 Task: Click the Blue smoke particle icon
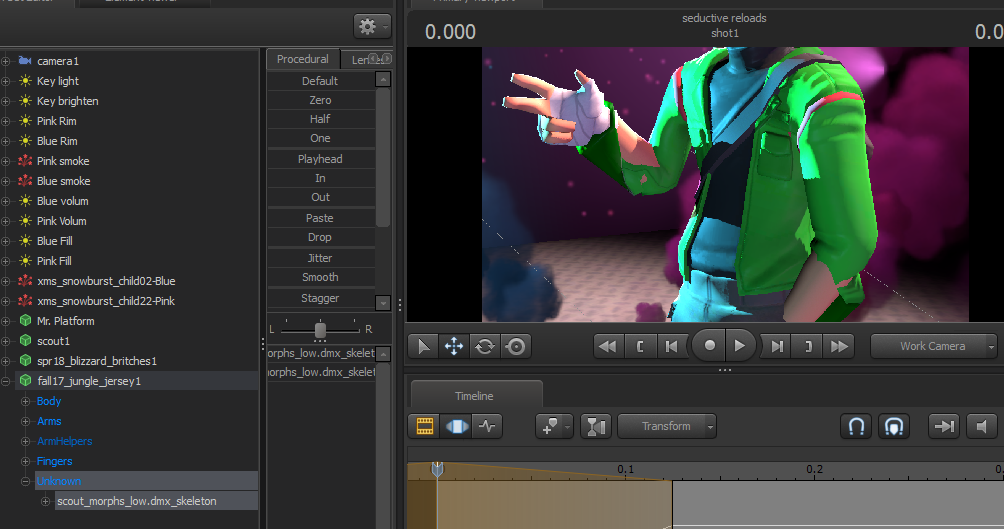coord(25,181)
